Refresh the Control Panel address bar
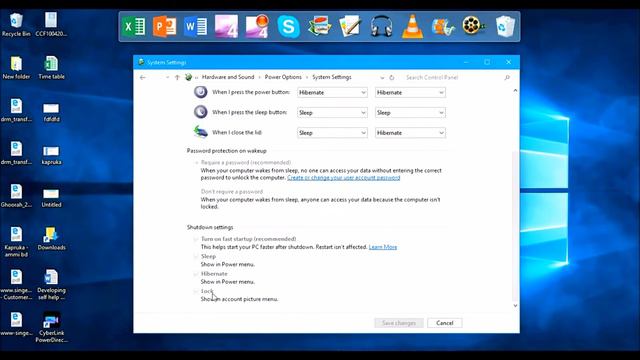Image resolution: width=640 pixels, height=360 pixels. (x=391, y=77)
